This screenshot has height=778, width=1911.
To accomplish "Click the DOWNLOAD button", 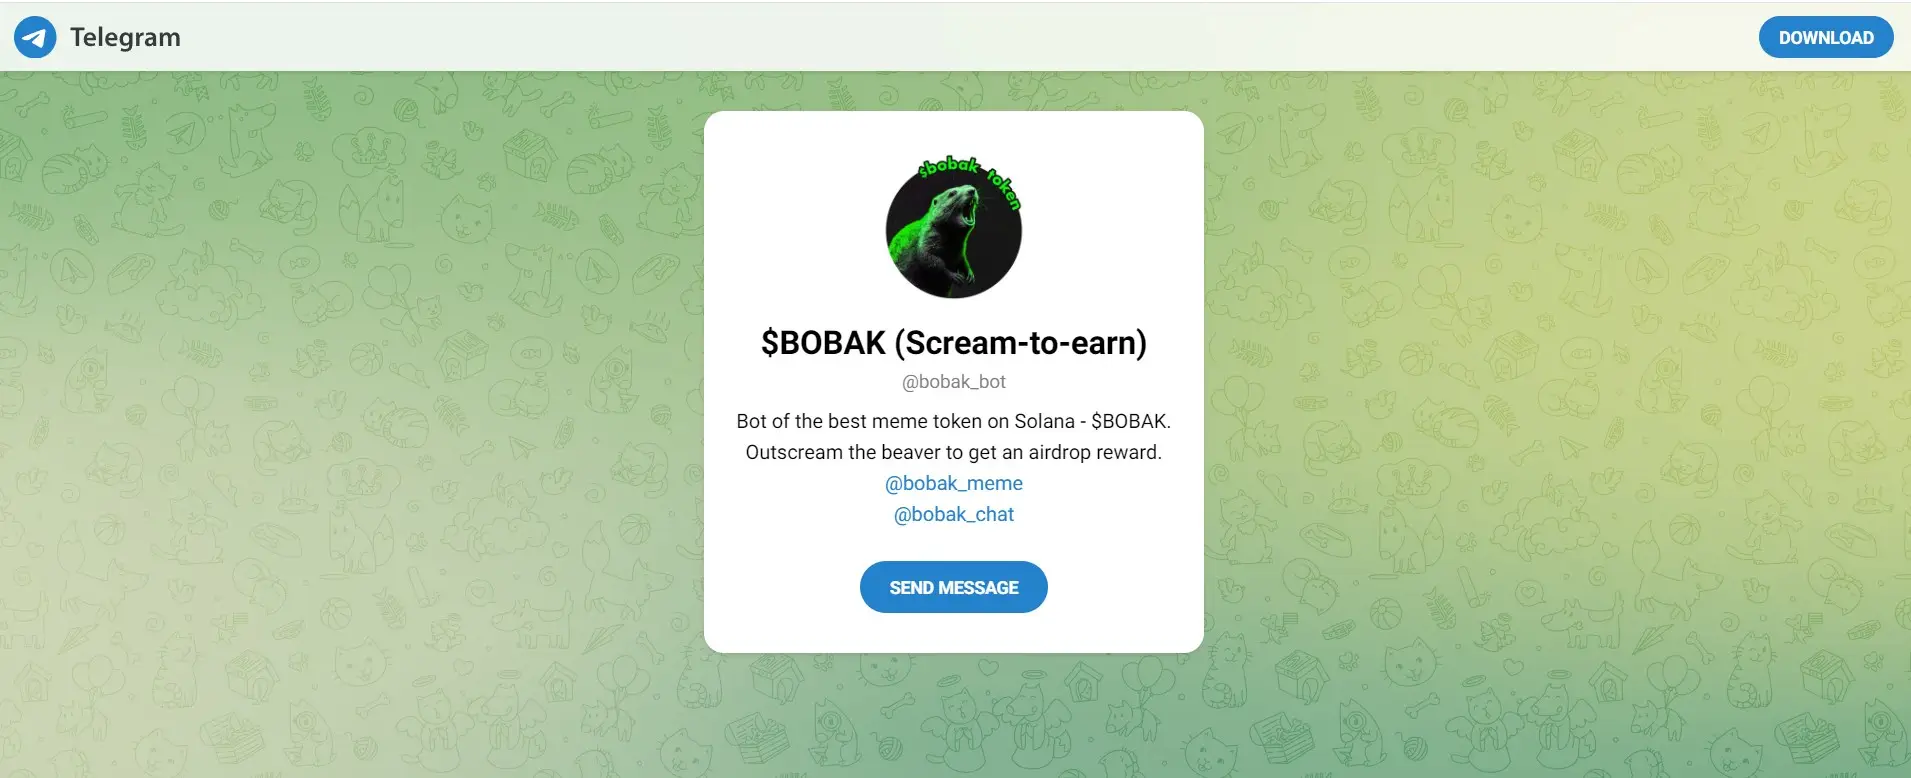I will pos(1826,37).
